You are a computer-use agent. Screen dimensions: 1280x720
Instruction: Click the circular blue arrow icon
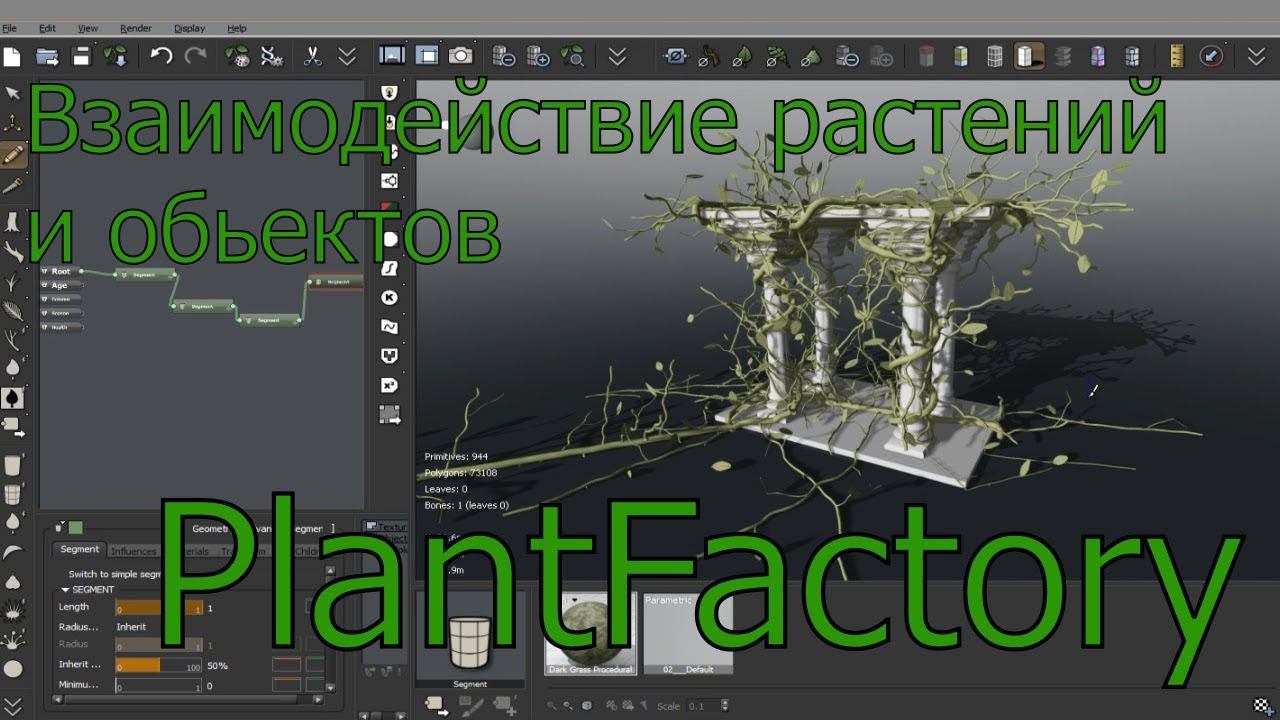click(x=1211, y=56)
